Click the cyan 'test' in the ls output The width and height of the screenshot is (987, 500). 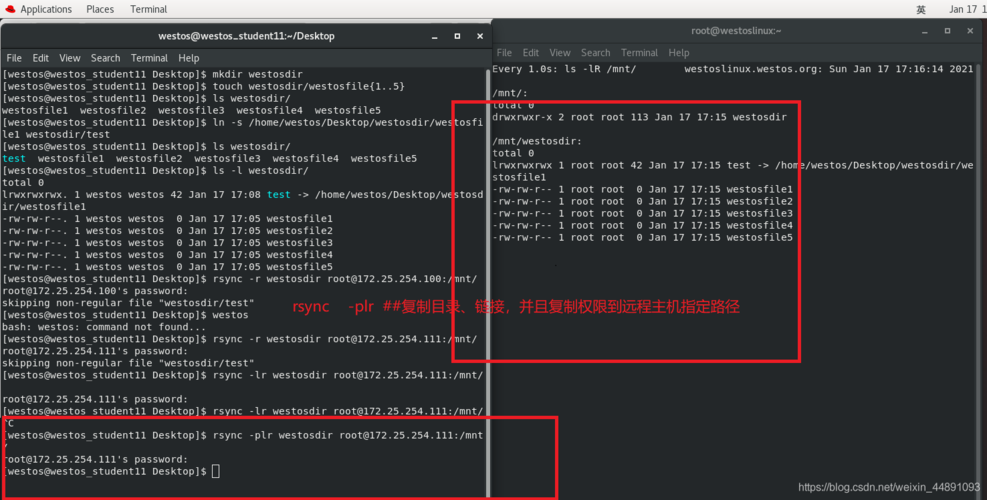tap(14, 159)
